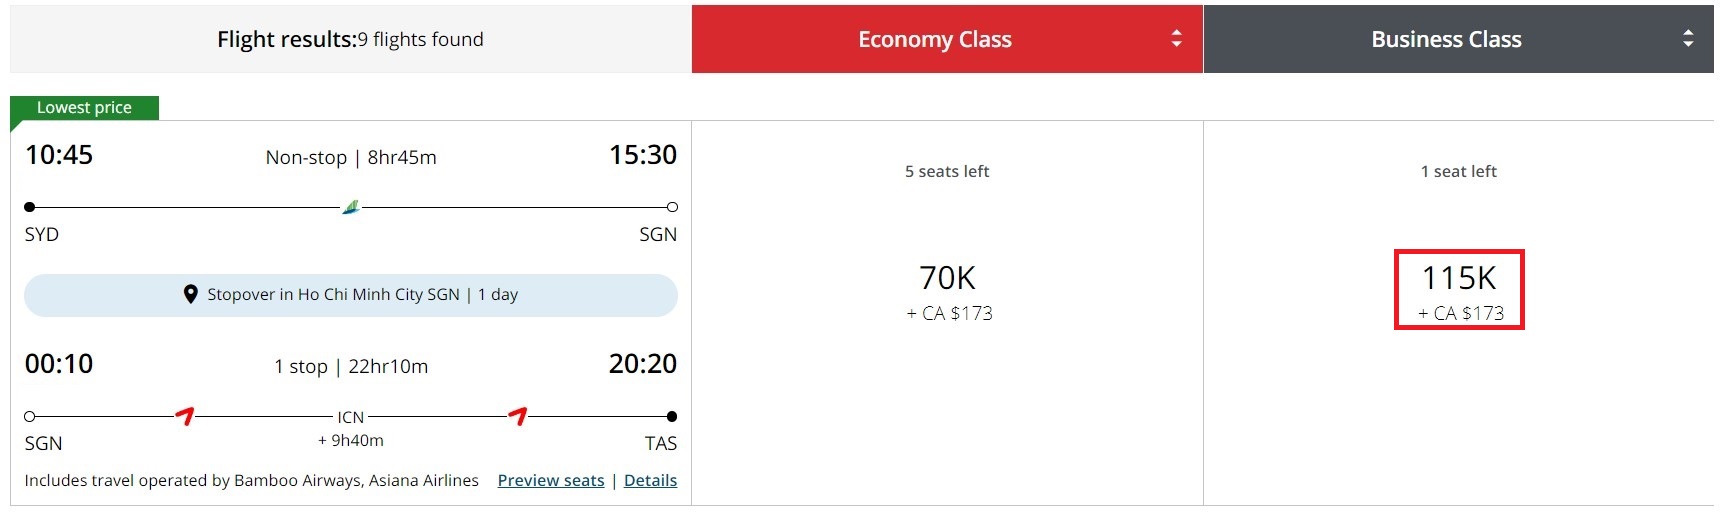Click the ICN layover label
The image size is (1720, 514).
[351, 417]
